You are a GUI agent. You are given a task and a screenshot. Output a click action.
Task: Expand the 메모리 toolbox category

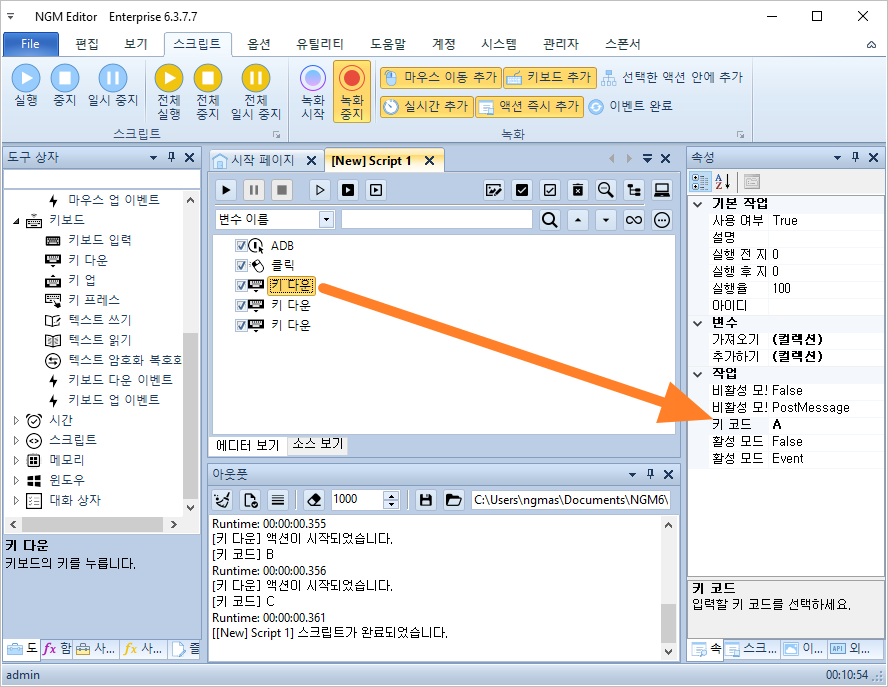[x=16, y=460]
